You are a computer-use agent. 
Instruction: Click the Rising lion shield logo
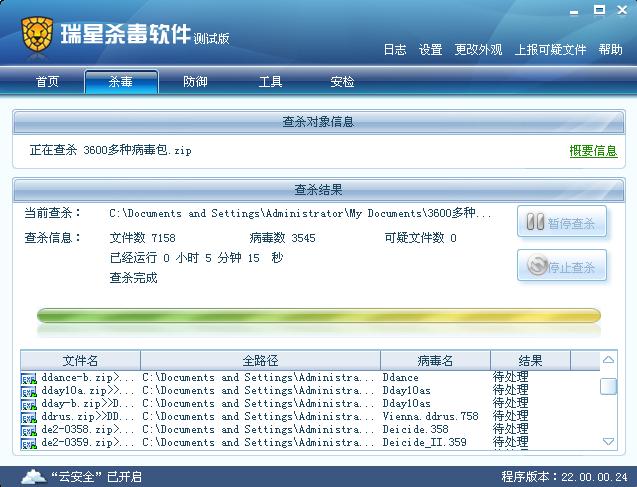coord(37,34)
